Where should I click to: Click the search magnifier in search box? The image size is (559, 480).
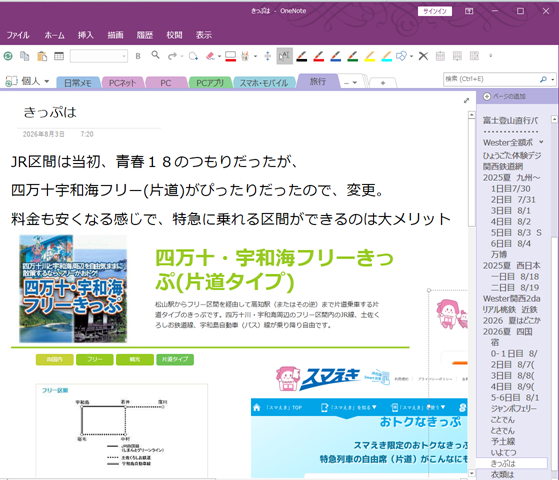(543, 79)
